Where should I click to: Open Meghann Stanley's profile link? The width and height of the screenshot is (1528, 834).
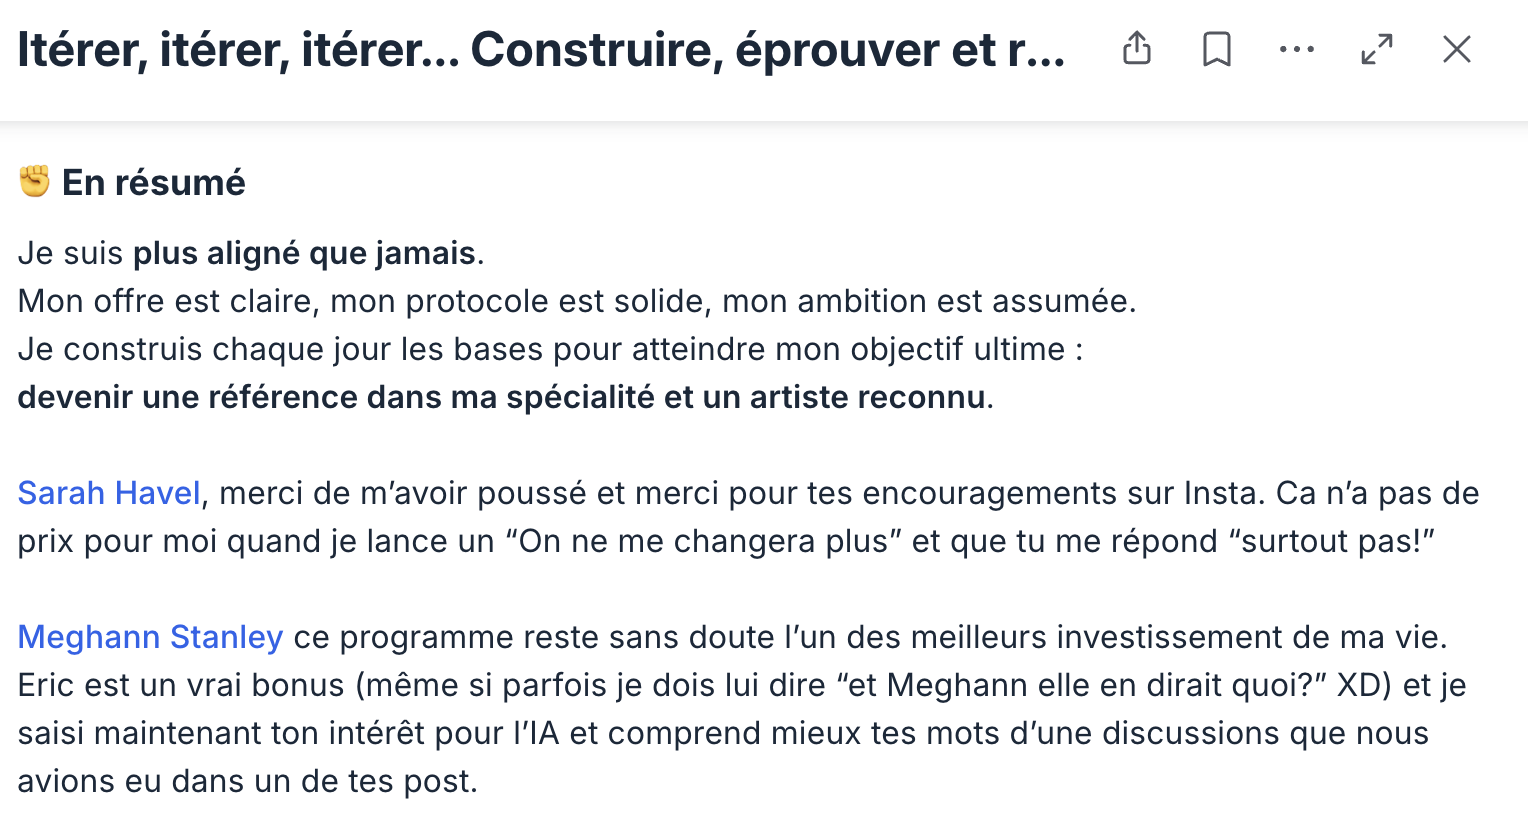[150, 637]
